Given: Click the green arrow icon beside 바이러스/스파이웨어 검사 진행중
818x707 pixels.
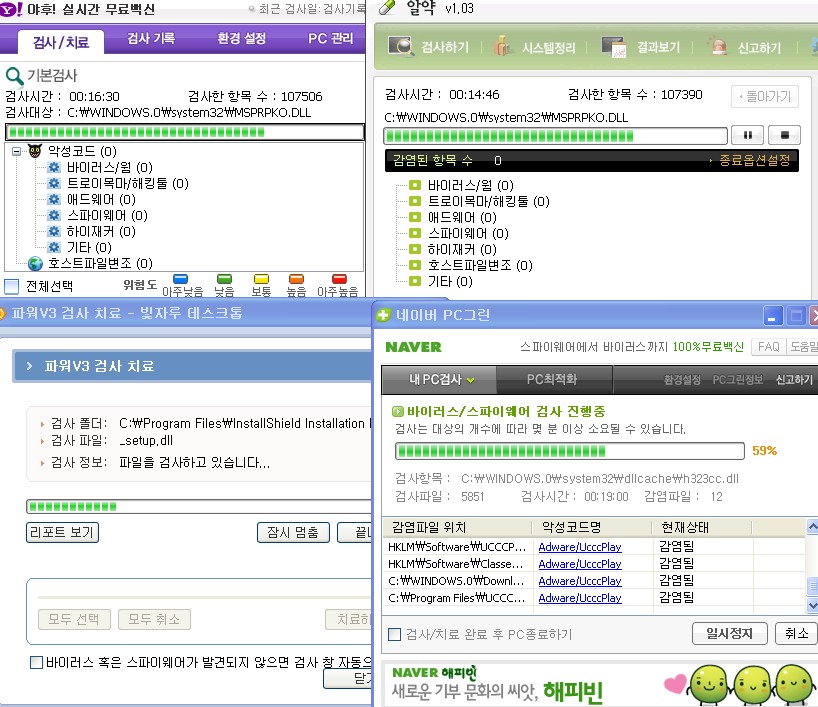Looking at the screenshot, I should [398, 412].
